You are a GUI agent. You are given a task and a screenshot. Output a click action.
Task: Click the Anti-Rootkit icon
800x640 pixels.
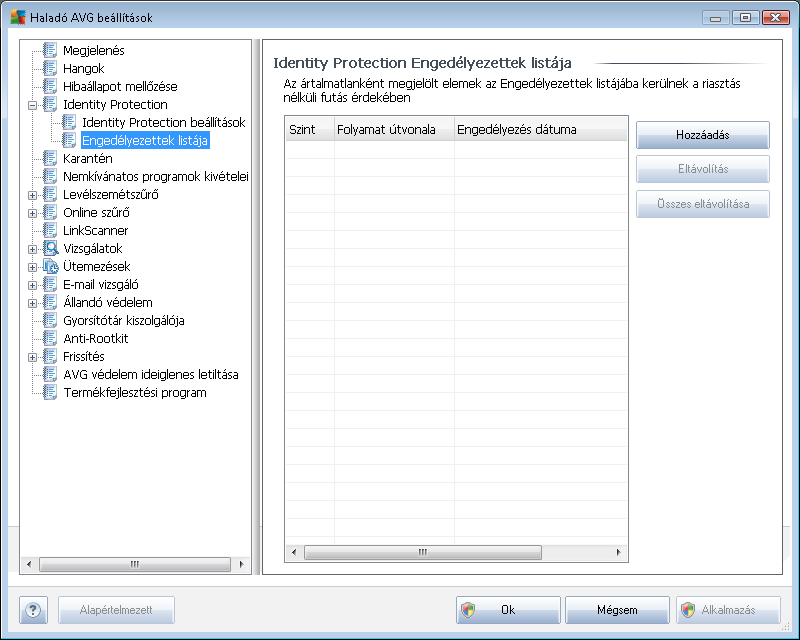click(x=50, y=338)
